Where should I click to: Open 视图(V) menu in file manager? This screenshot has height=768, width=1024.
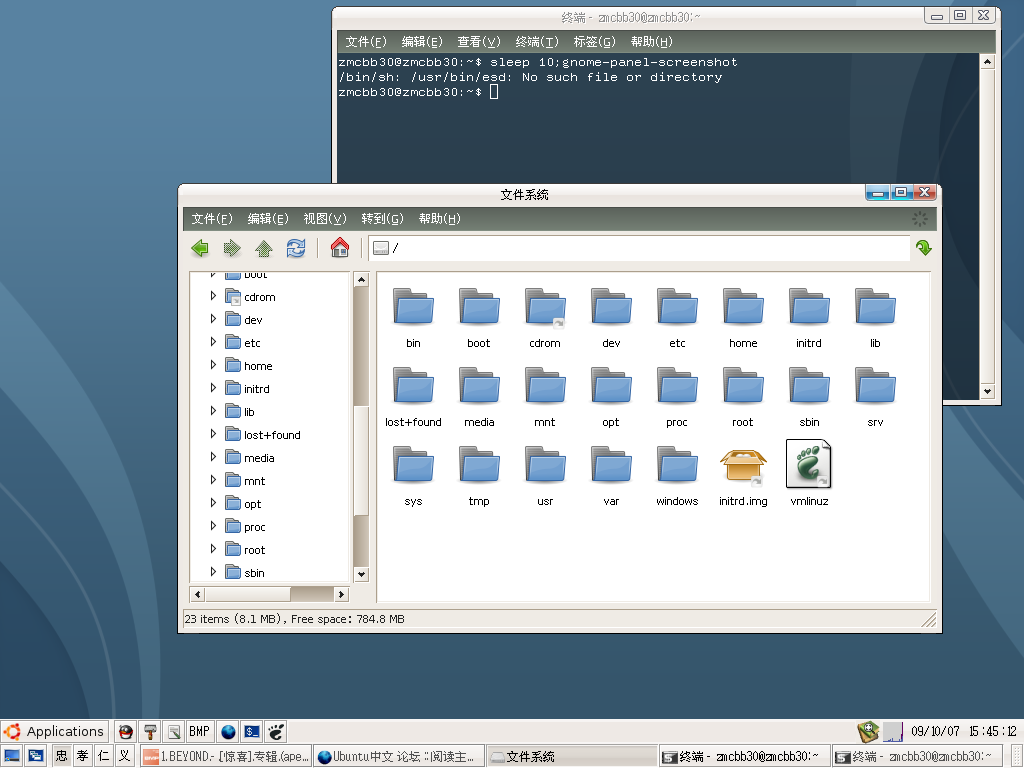(325, 219)
